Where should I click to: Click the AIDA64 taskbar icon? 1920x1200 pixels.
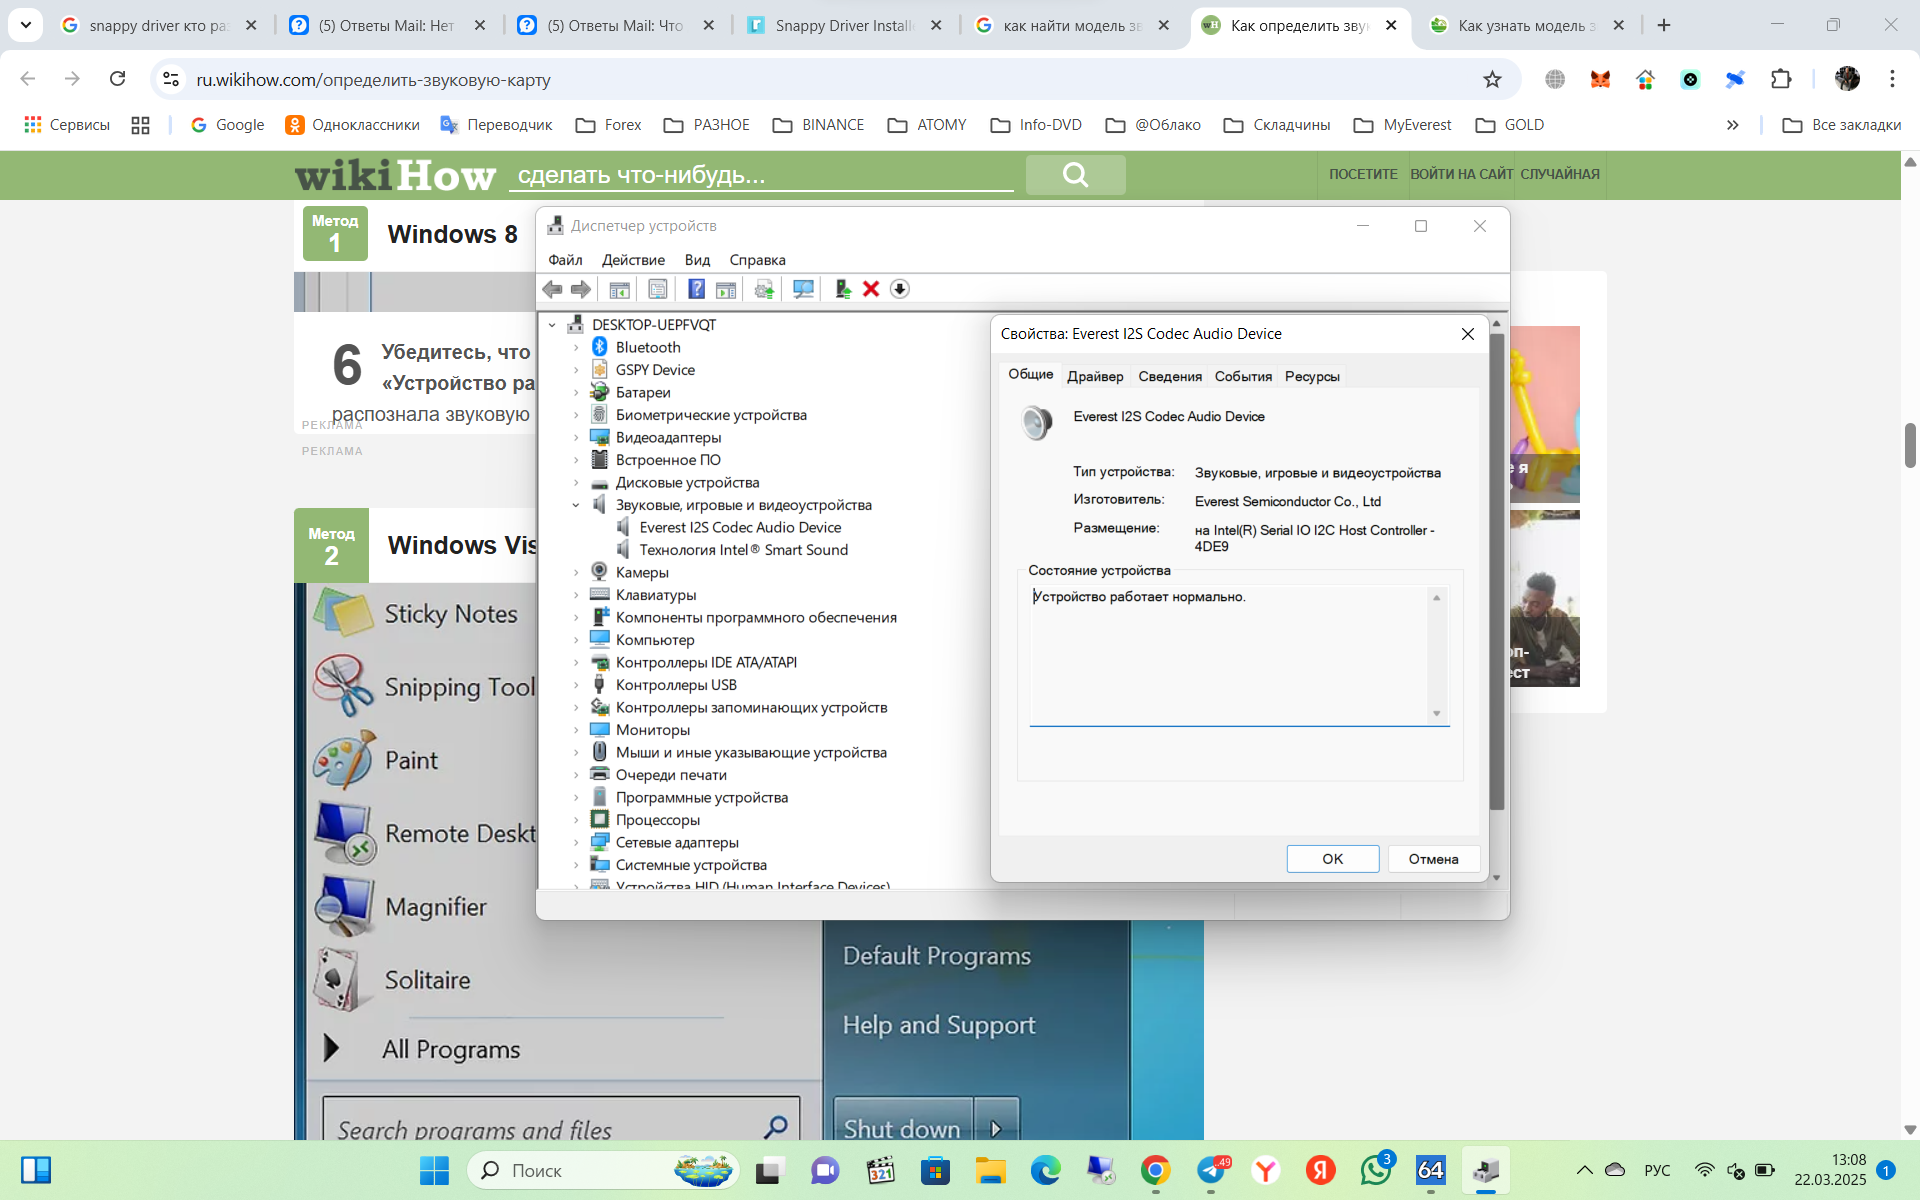click(1431, 1170)
